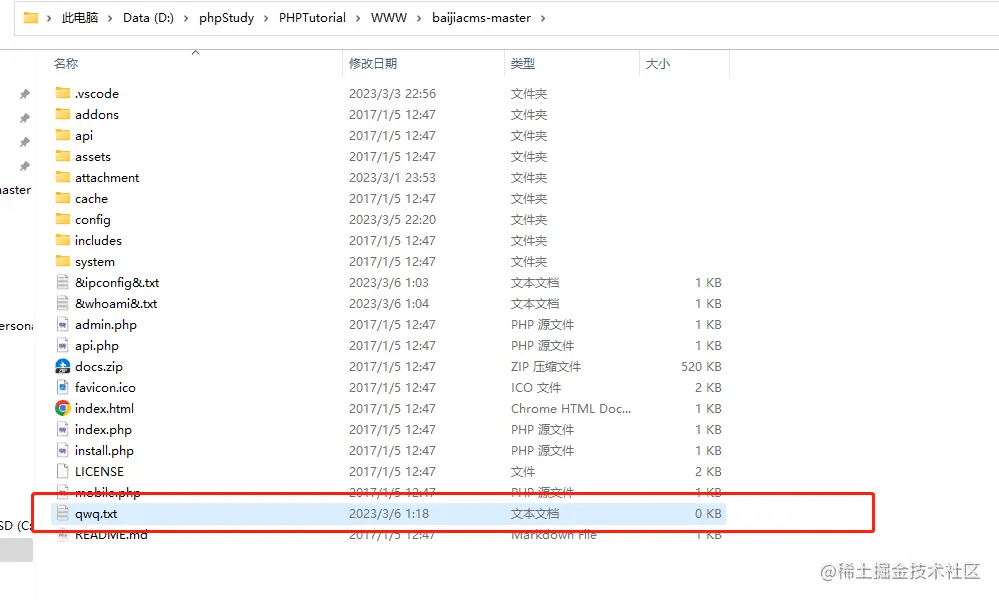Expand chevron after WWW breadcrumb

tap(419, 18)
